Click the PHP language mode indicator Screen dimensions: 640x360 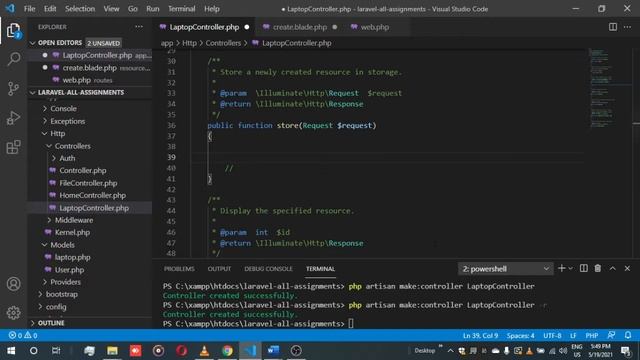[x=591, y=336]
